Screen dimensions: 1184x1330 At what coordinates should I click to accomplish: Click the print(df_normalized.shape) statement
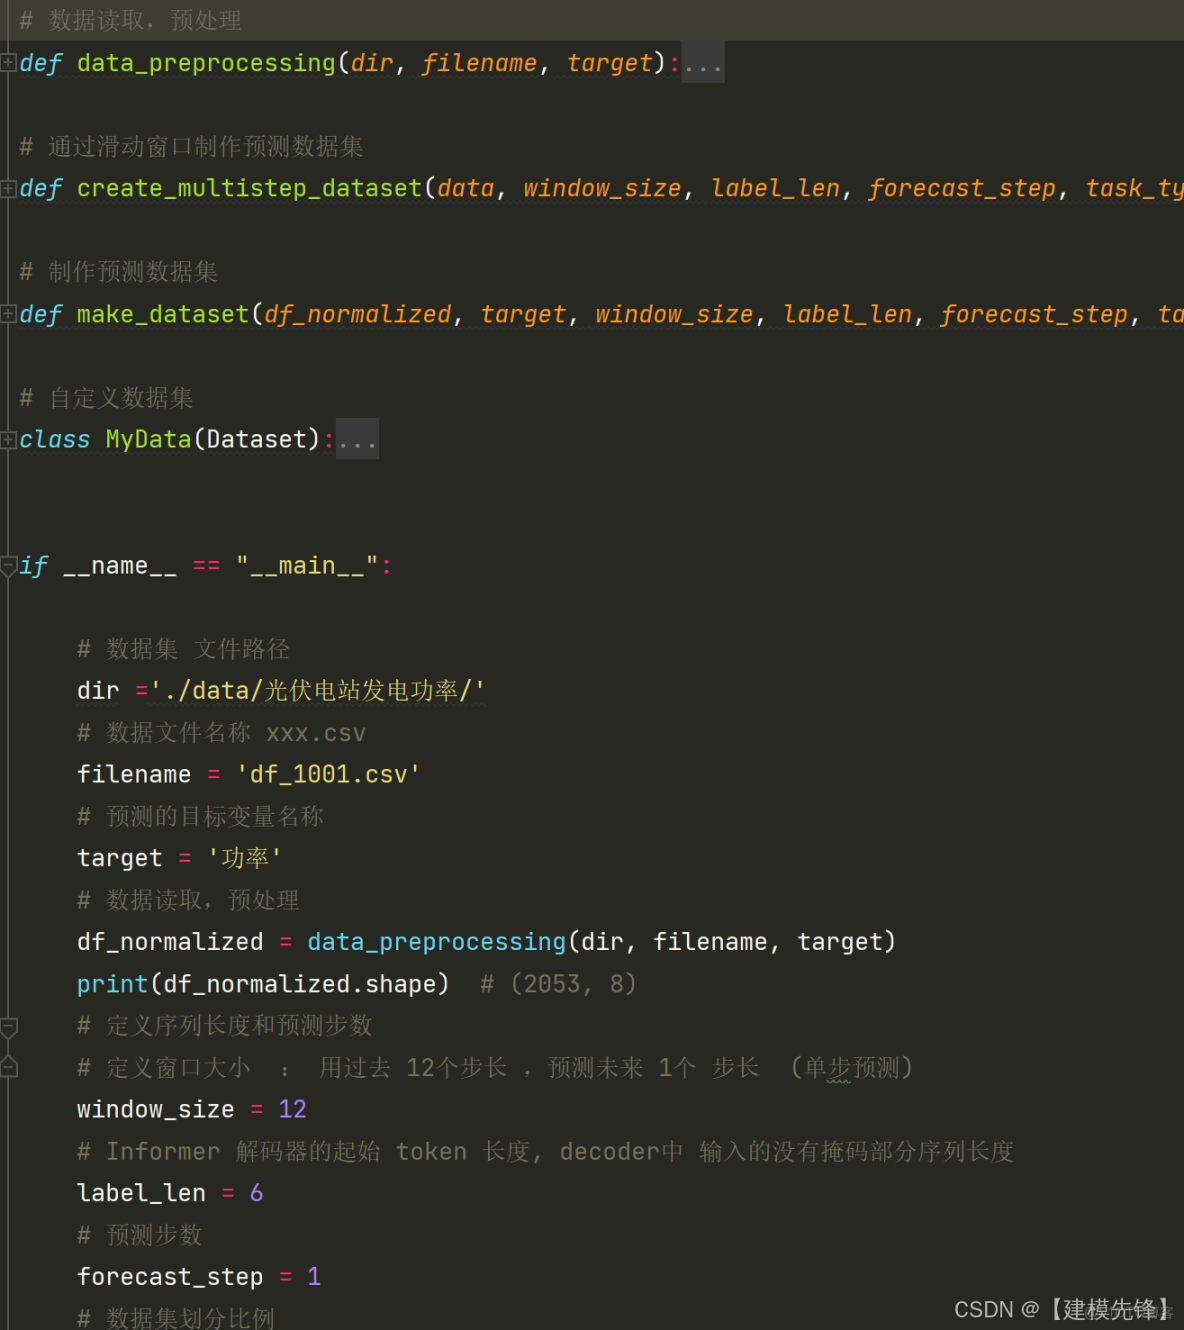tap(262, 983)
